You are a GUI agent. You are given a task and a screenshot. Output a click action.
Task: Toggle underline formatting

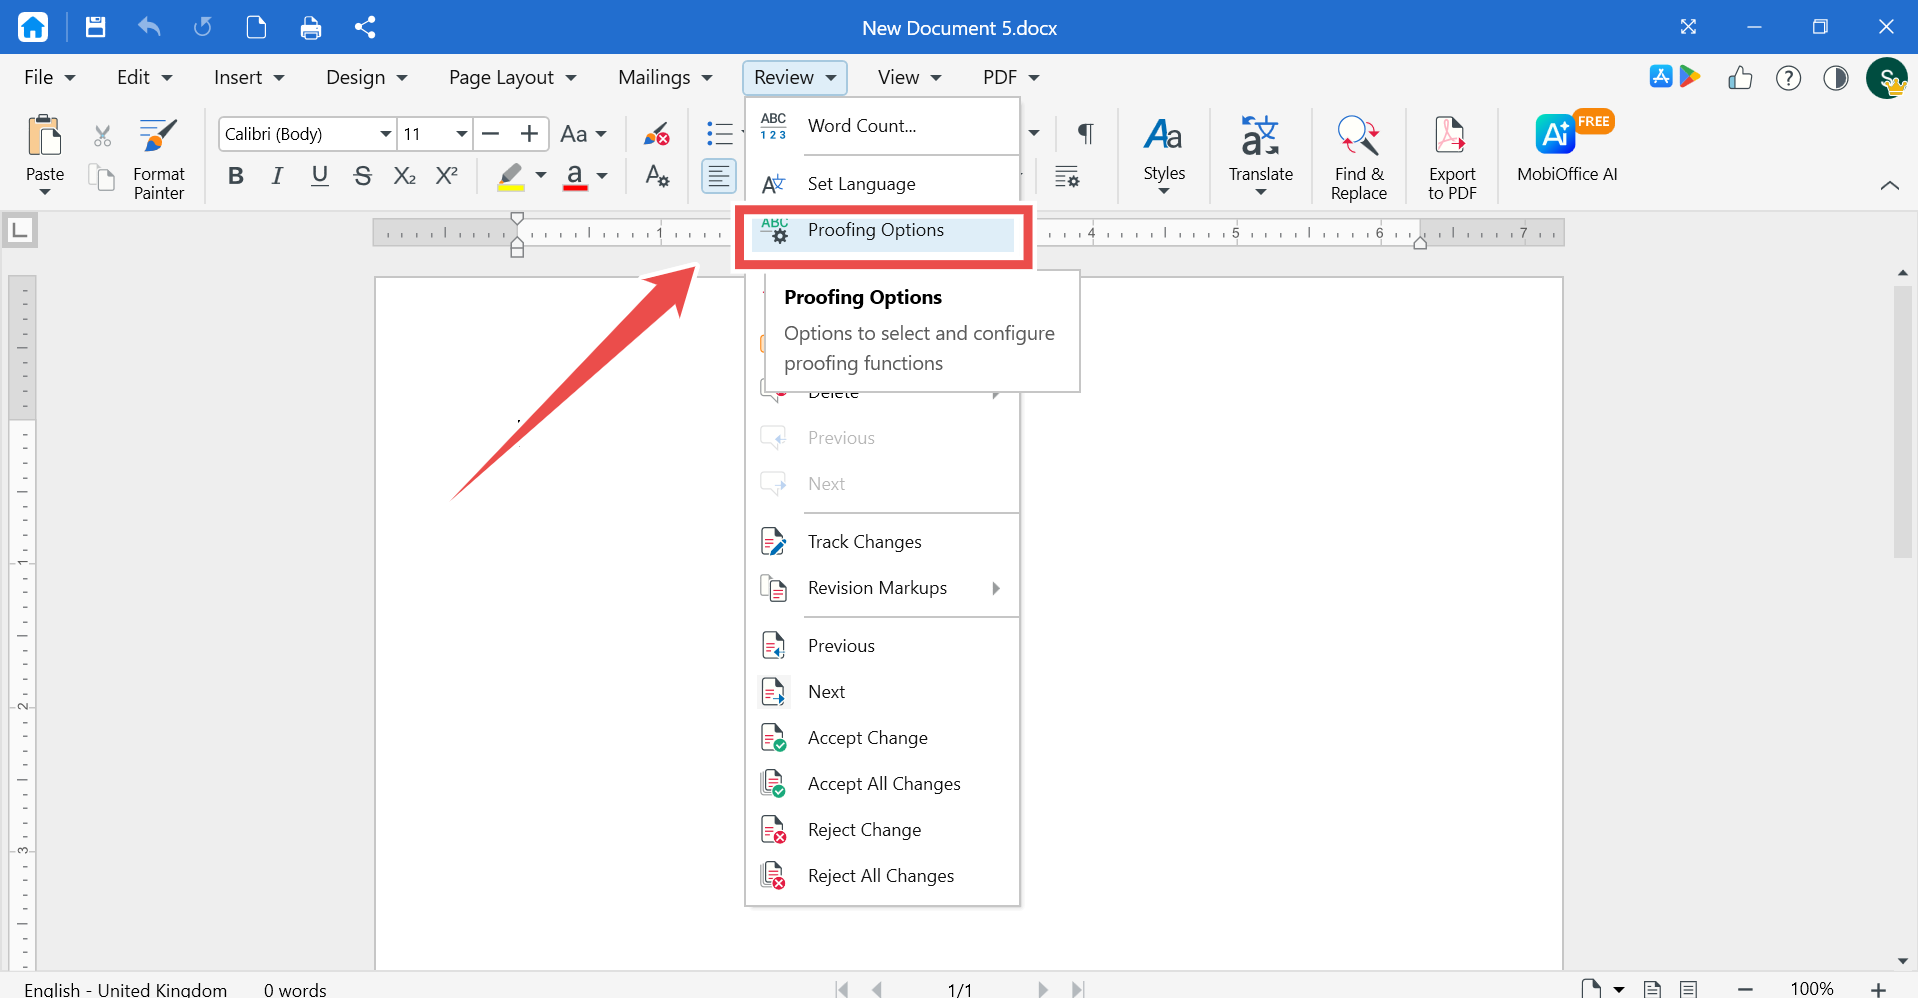tap(320, 176)
